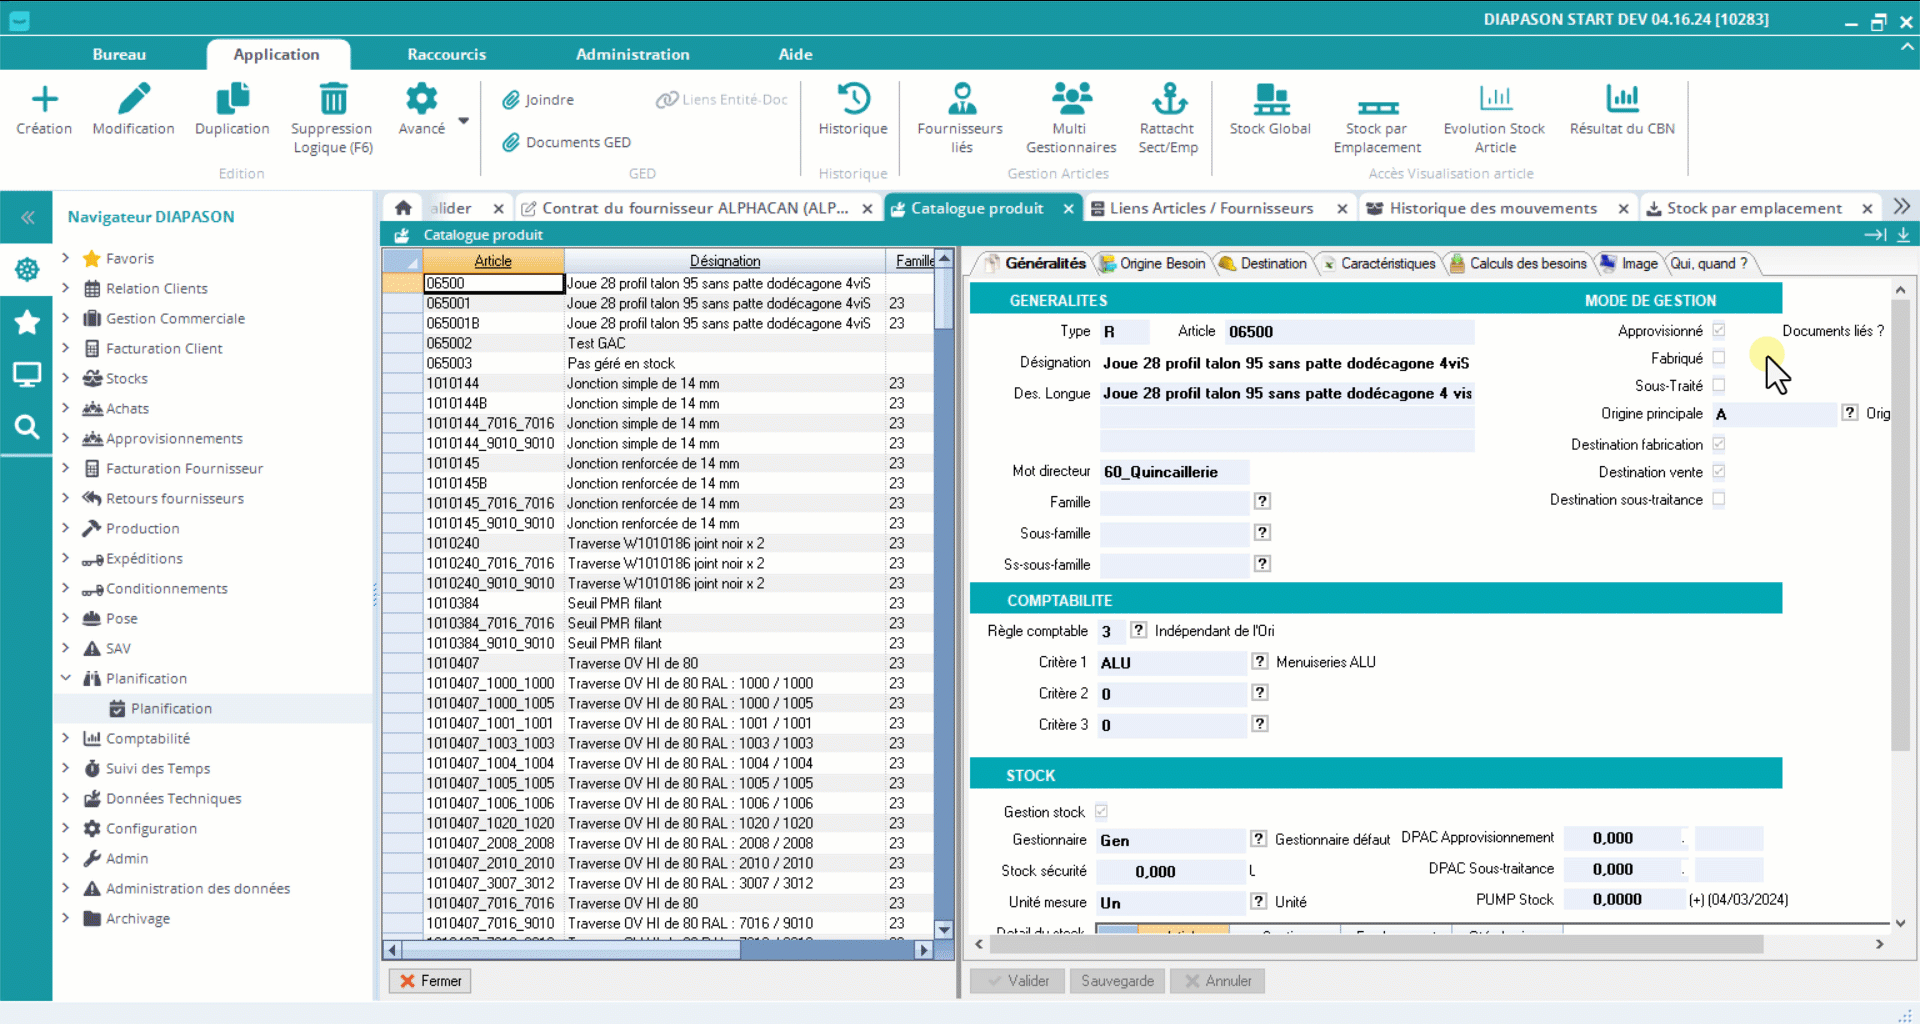Click the Famille input field

[1174, 502]
